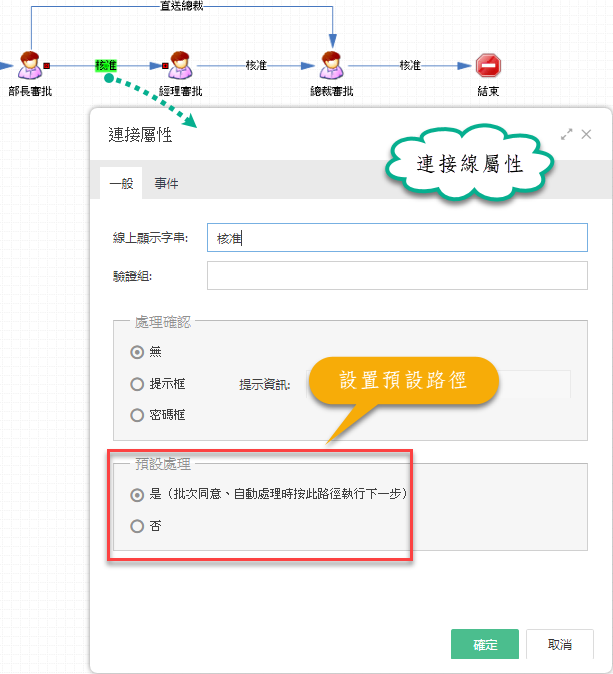Click the 總裁審批 node label
This screenshot has width=613, height=674.
point(332,91)
